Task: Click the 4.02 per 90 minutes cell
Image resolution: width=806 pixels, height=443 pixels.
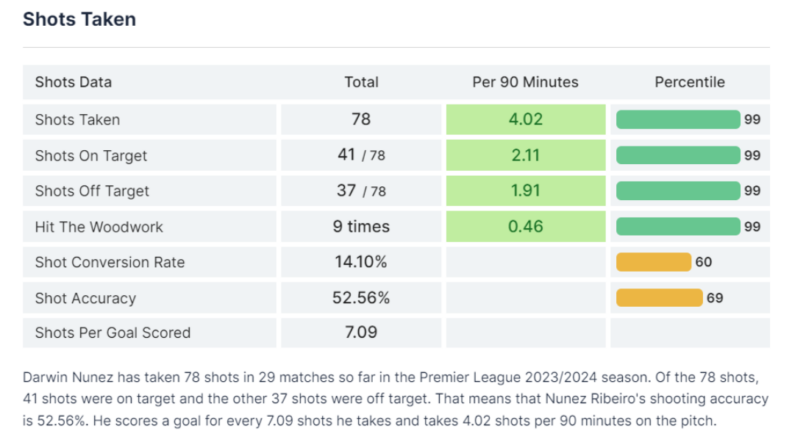Action: [x=525, y=120]
